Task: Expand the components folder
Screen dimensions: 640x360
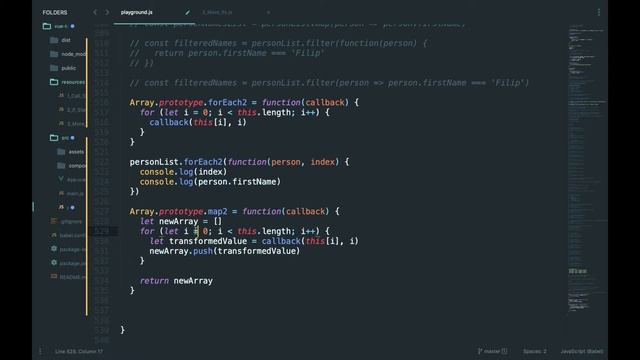Action: tap(72, 165)
